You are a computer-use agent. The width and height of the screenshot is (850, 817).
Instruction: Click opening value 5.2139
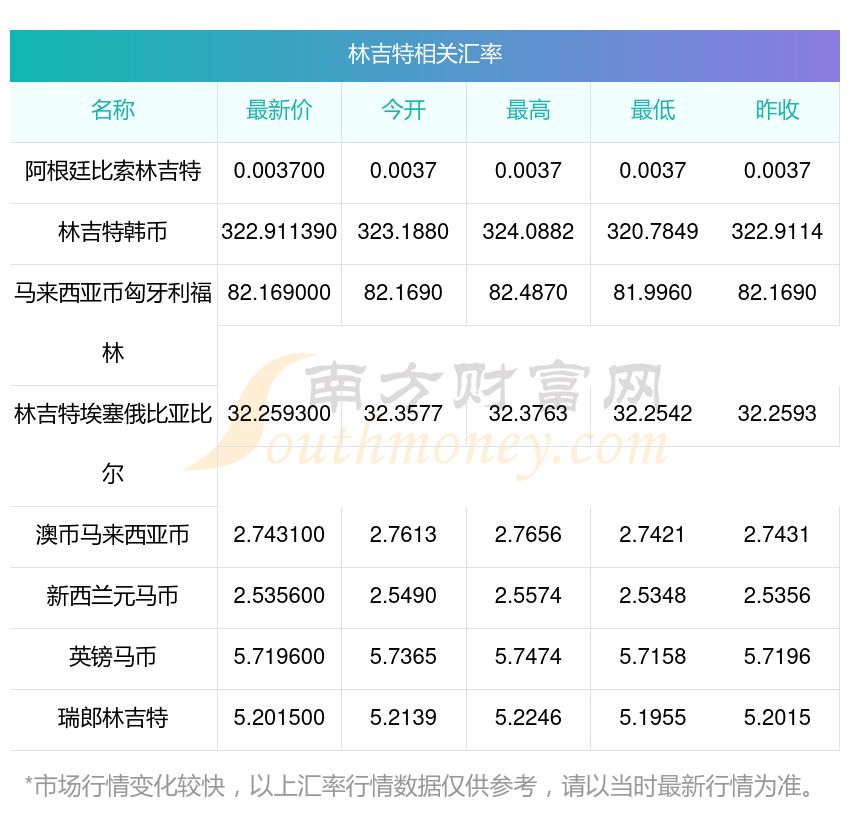403,718
